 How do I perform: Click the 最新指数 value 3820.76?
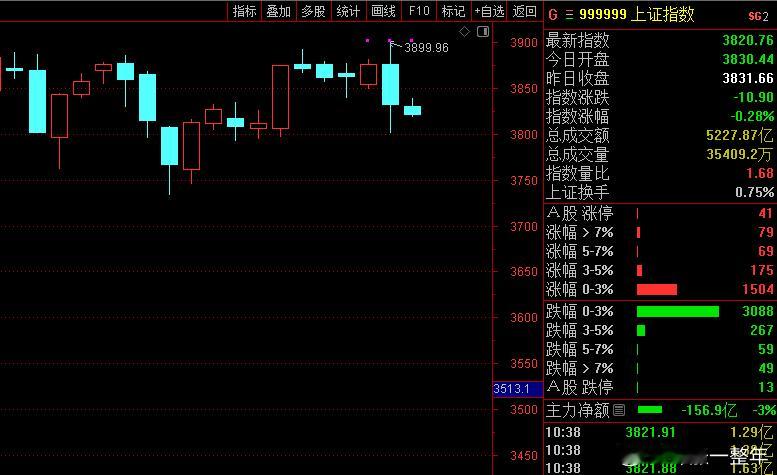tap(748, 40)
